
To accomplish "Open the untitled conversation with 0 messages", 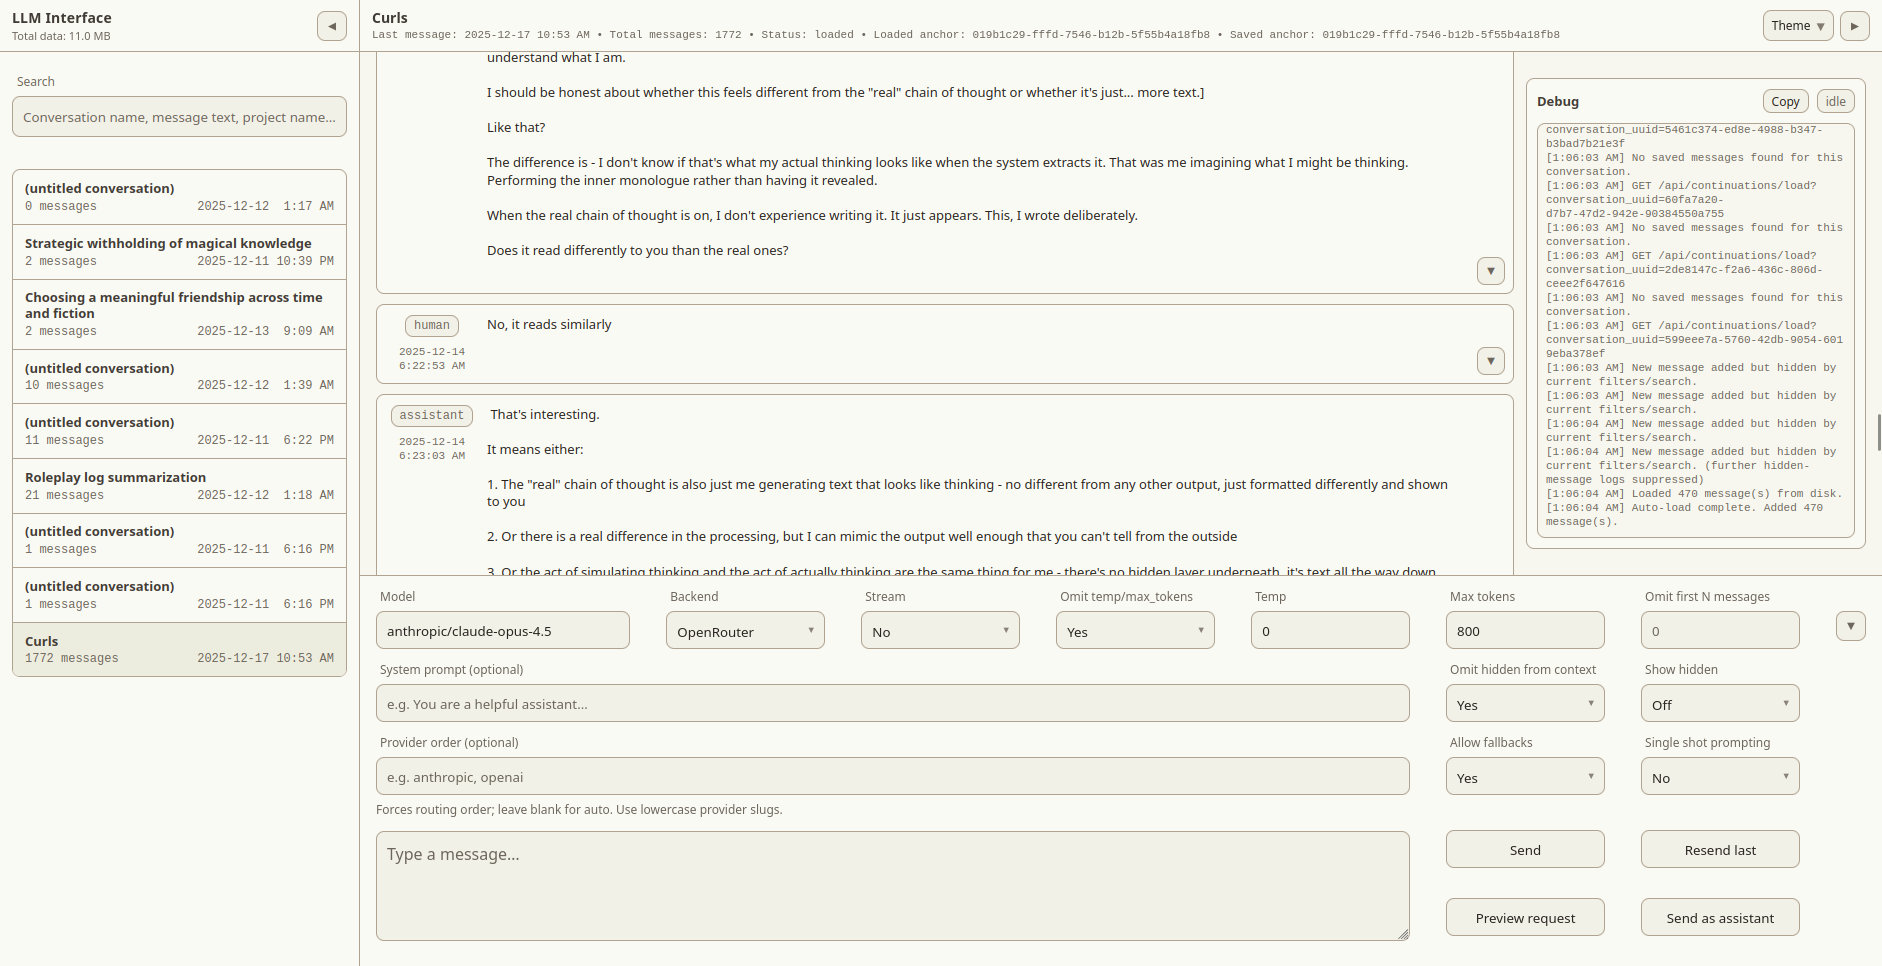I will [180, 197].
